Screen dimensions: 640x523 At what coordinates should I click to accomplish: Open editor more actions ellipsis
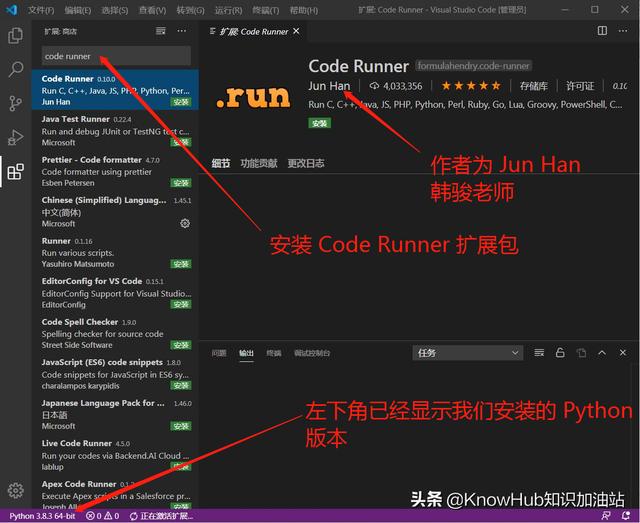point(623,31)
